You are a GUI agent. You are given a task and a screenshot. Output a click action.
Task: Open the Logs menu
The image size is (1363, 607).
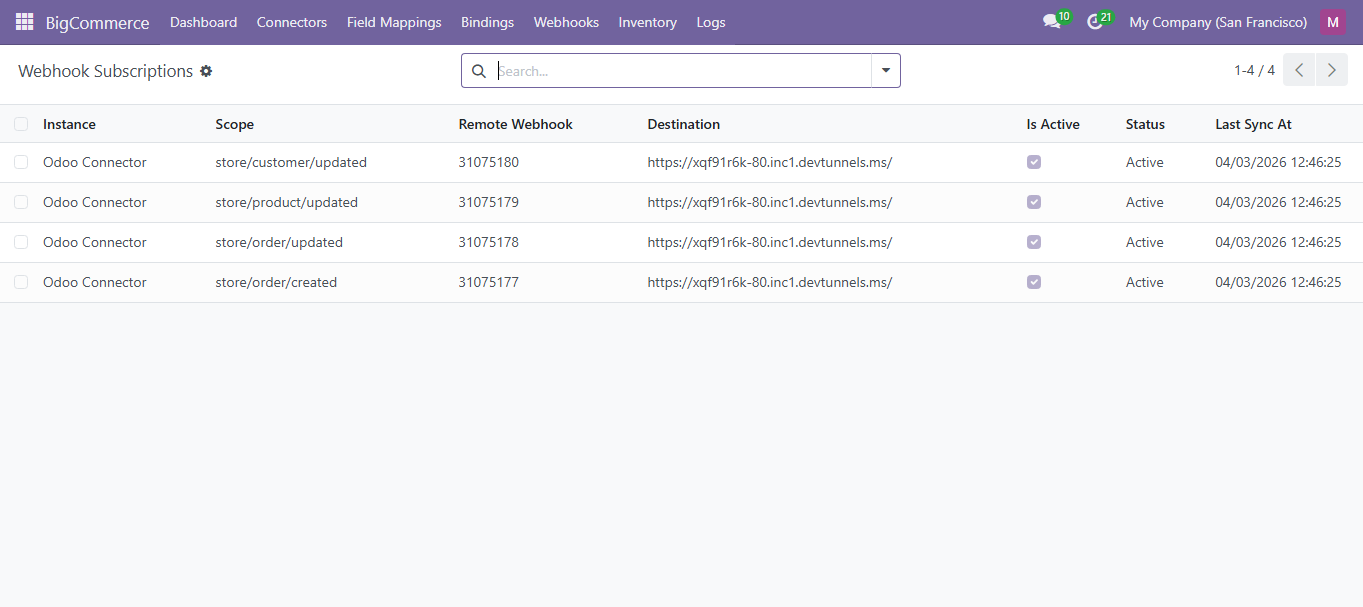[x=710, y=22]
